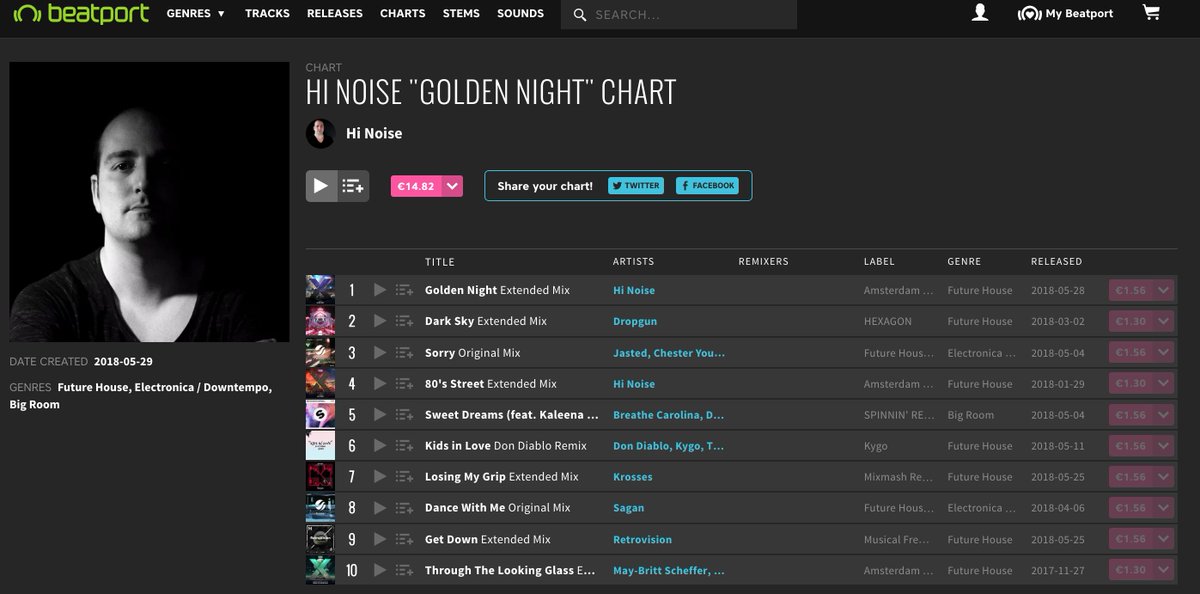Share the chart on Twitter
1200x594 pixels.
click(636, 185)
